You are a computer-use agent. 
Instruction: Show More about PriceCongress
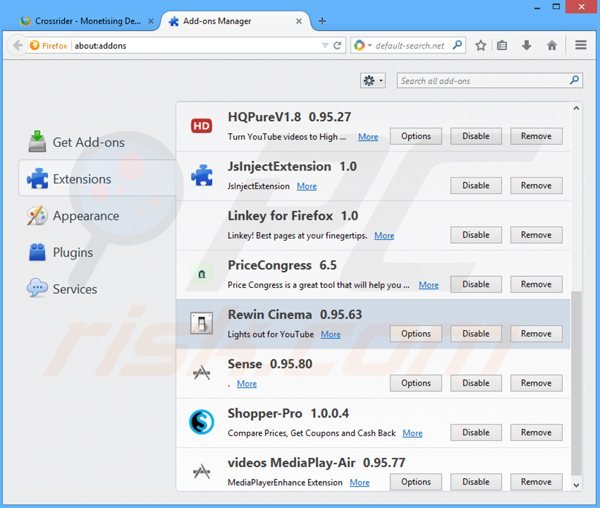(x=429, y=285)
